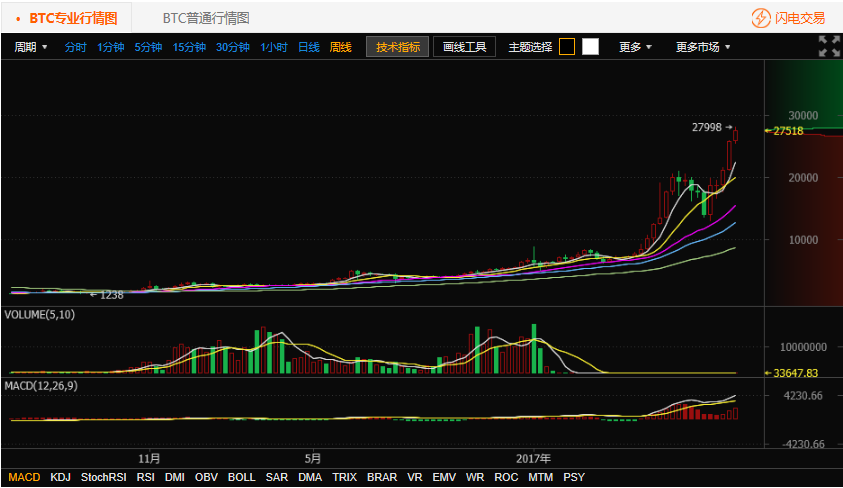Select the 周线 weekly period

point(341,47)
